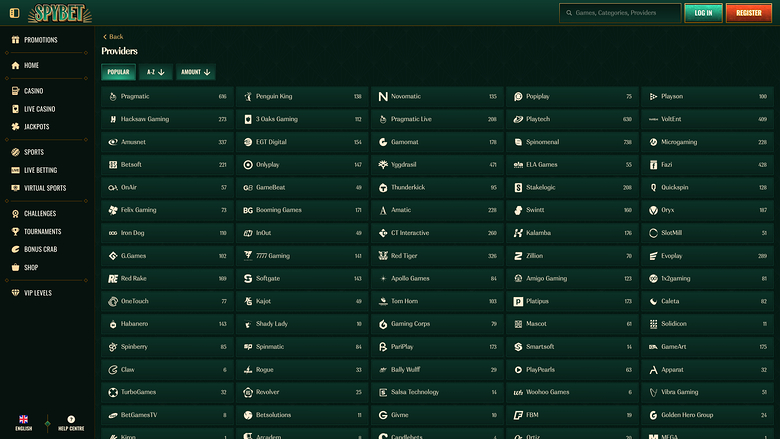Select the Popular sort tab
This screenshot has width=780, height=439.
point(118,72)
